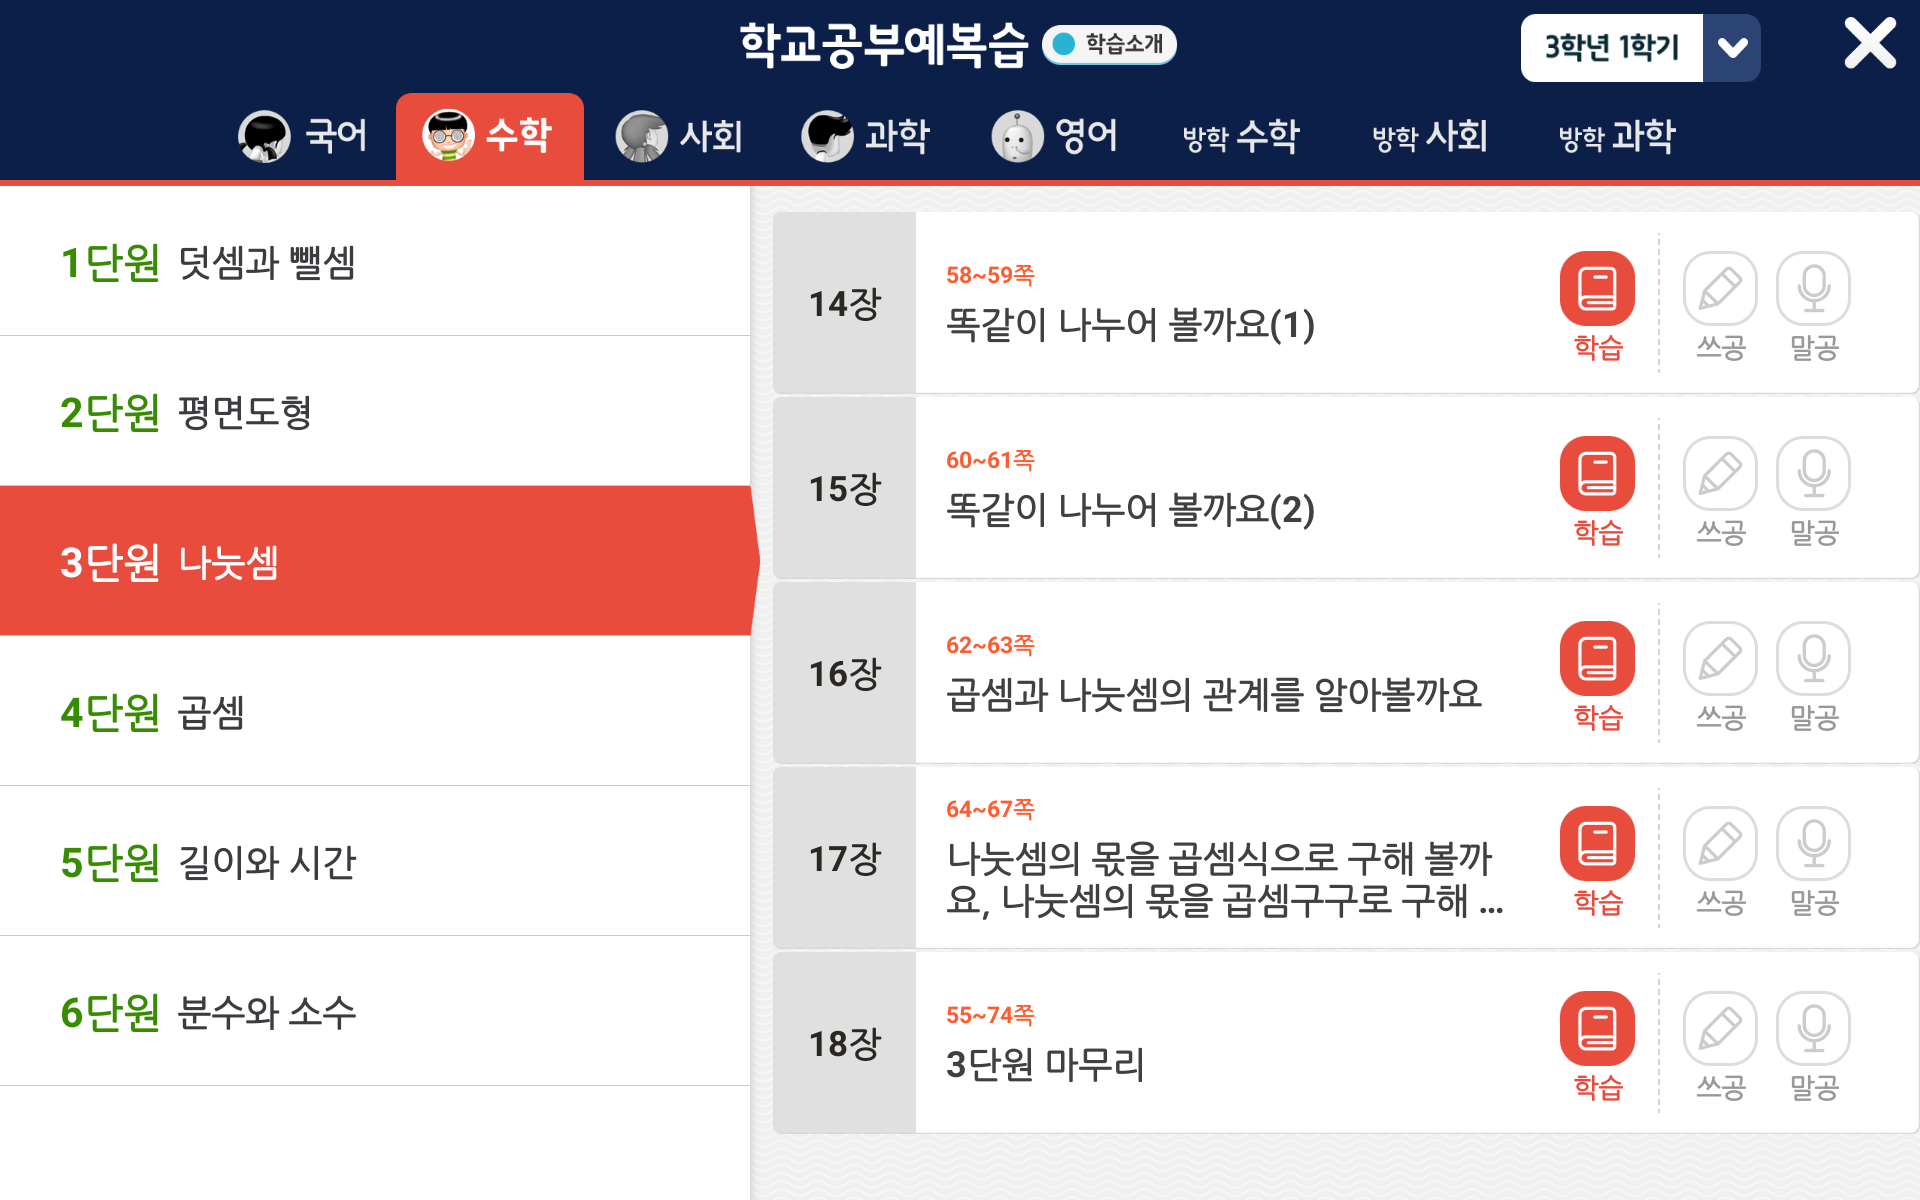Tap the 말공 microphone icon for 16장
This screenshot has width=1920, height=1200.
tap(1813, 659)
